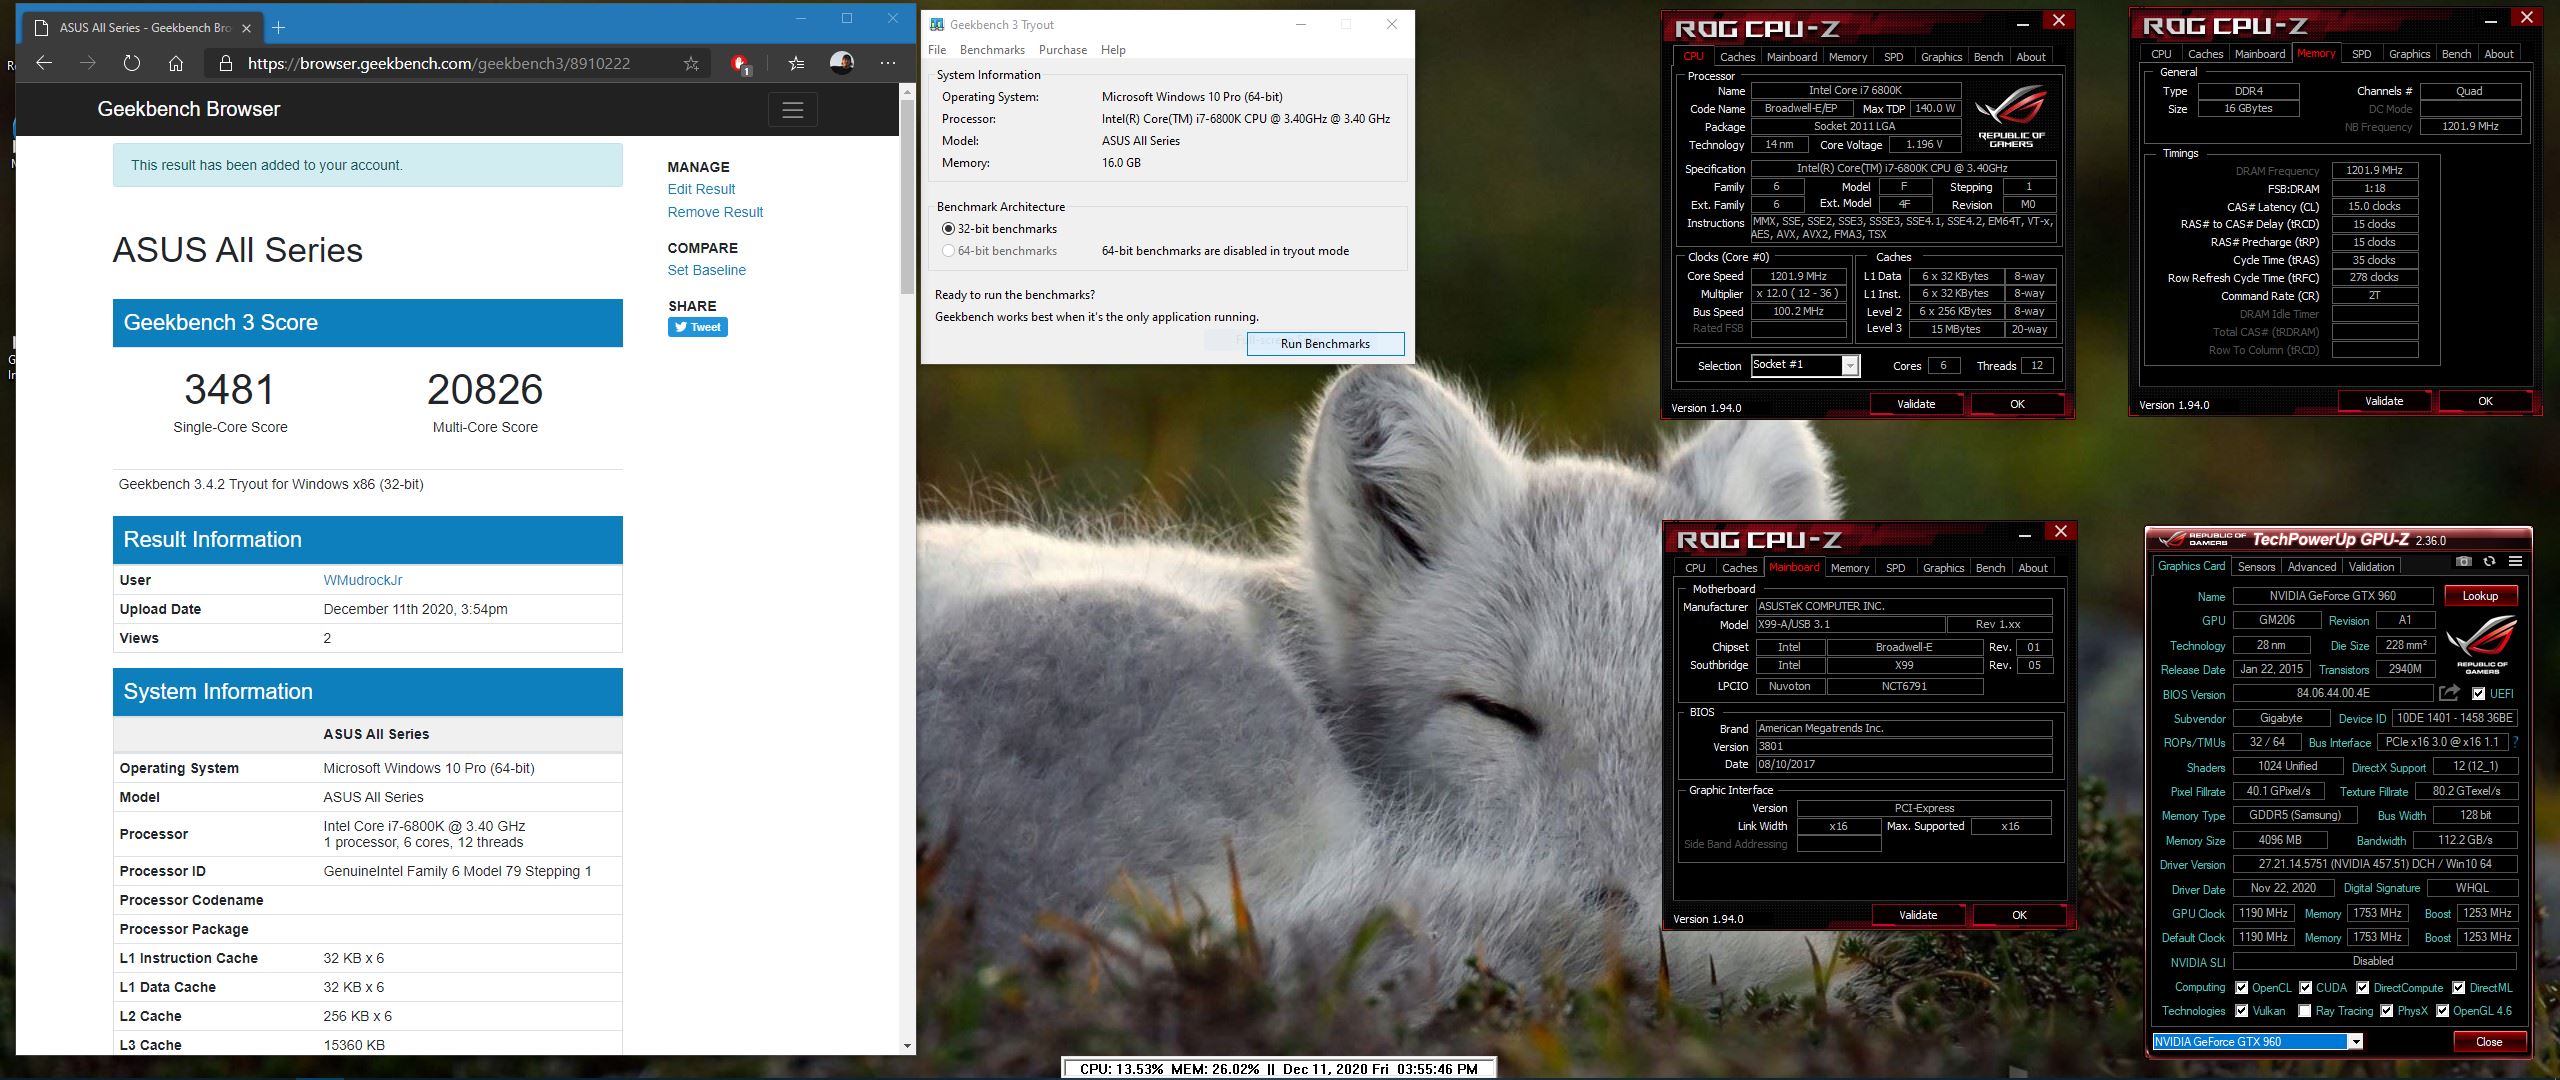
Task: Open SPD tab in CPU-Z Memory window
Action: point(2361,54)
